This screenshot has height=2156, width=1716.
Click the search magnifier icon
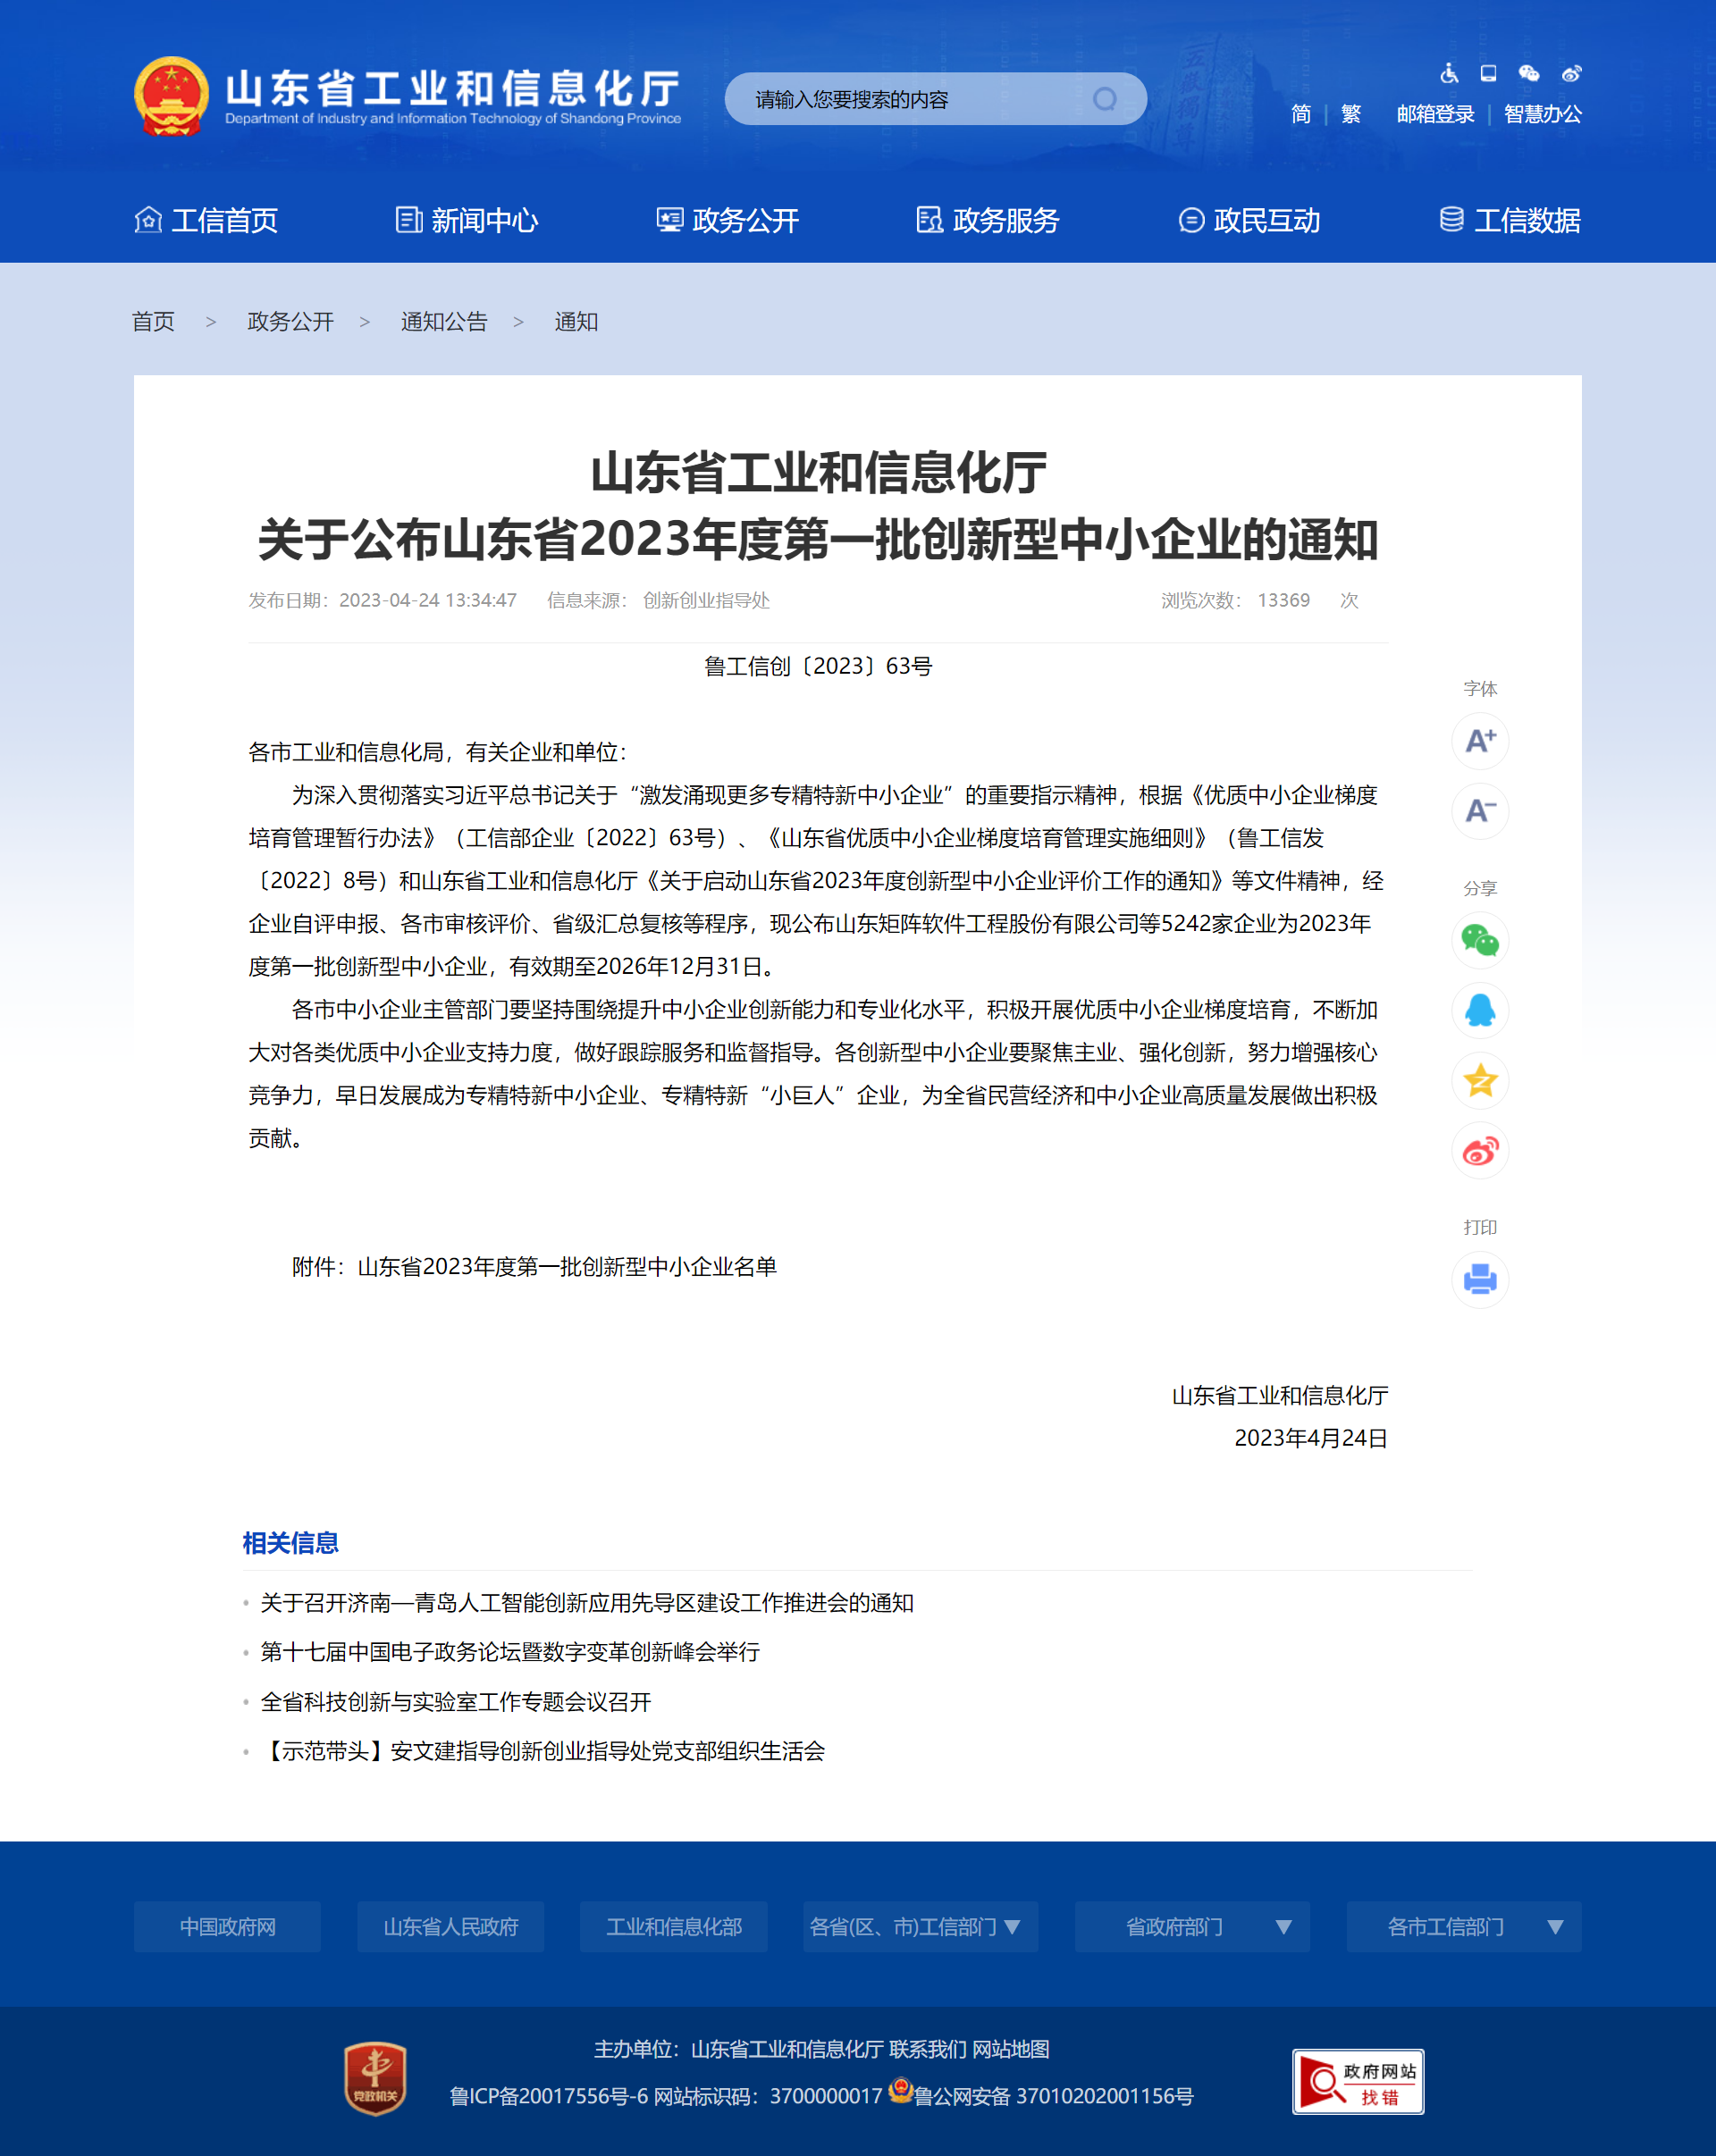(x=1106, y=99)
